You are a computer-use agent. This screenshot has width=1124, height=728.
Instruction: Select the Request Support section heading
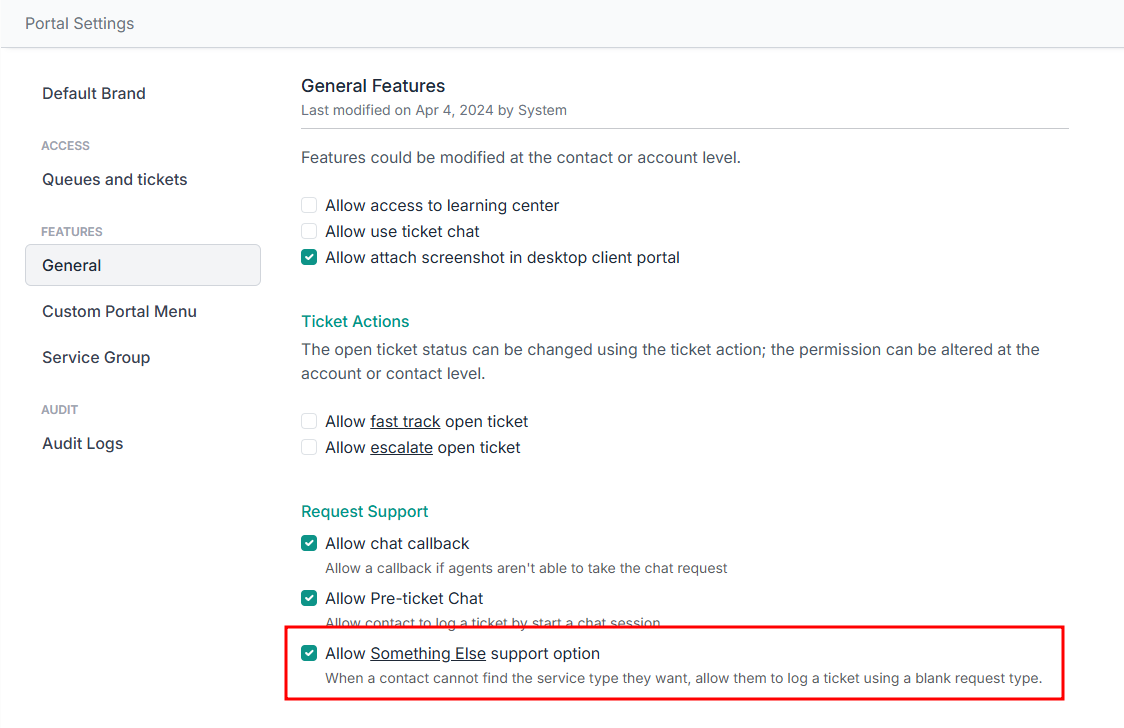point(364,511)
